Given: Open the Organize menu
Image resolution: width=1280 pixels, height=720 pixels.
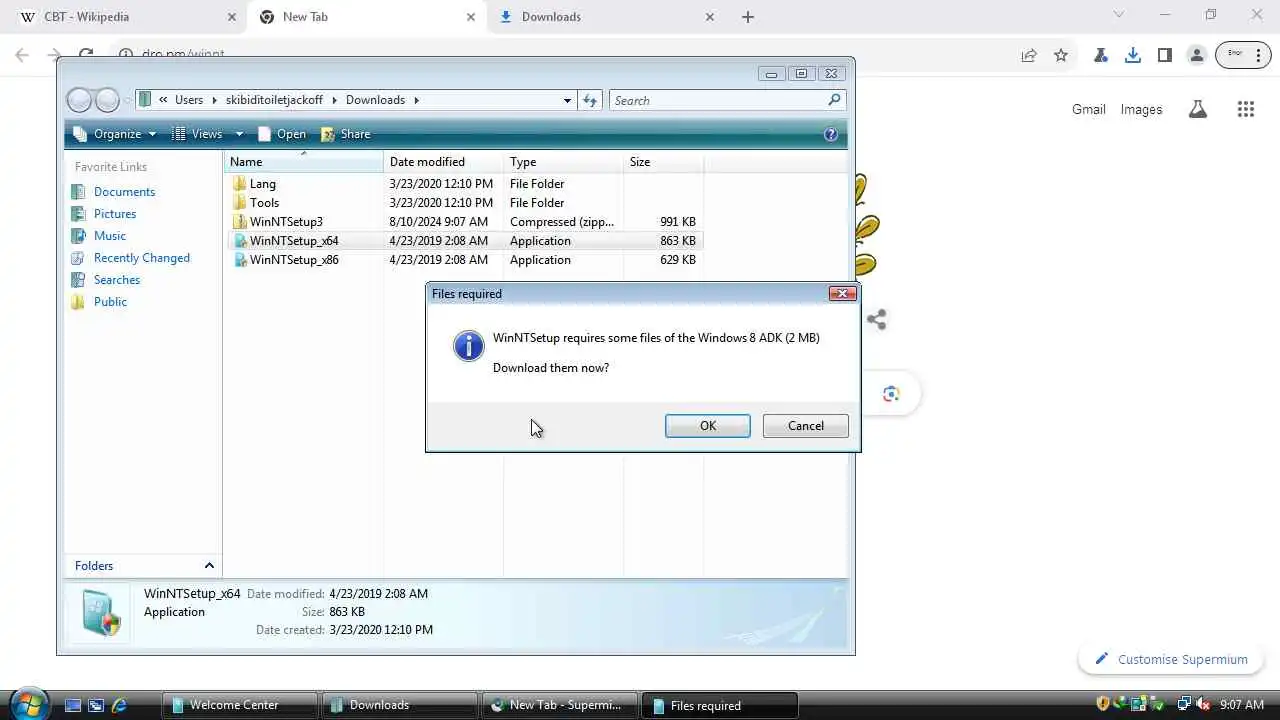Looking at the screenshot, I should [x=115, y=134].
